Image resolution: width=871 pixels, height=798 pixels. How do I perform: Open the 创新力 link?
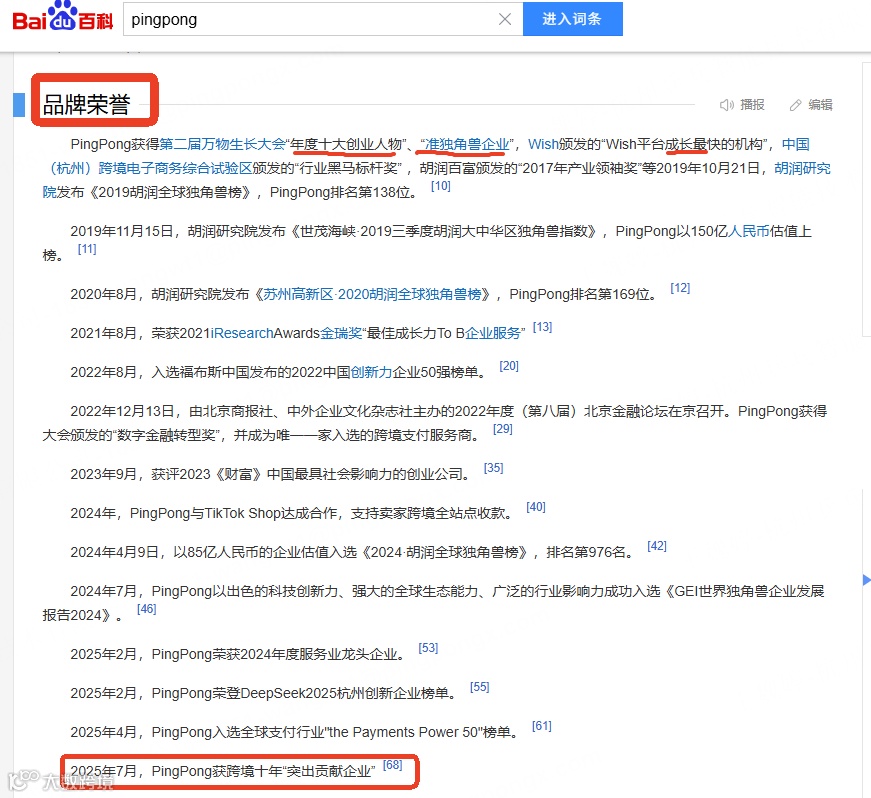click(371, 372)
